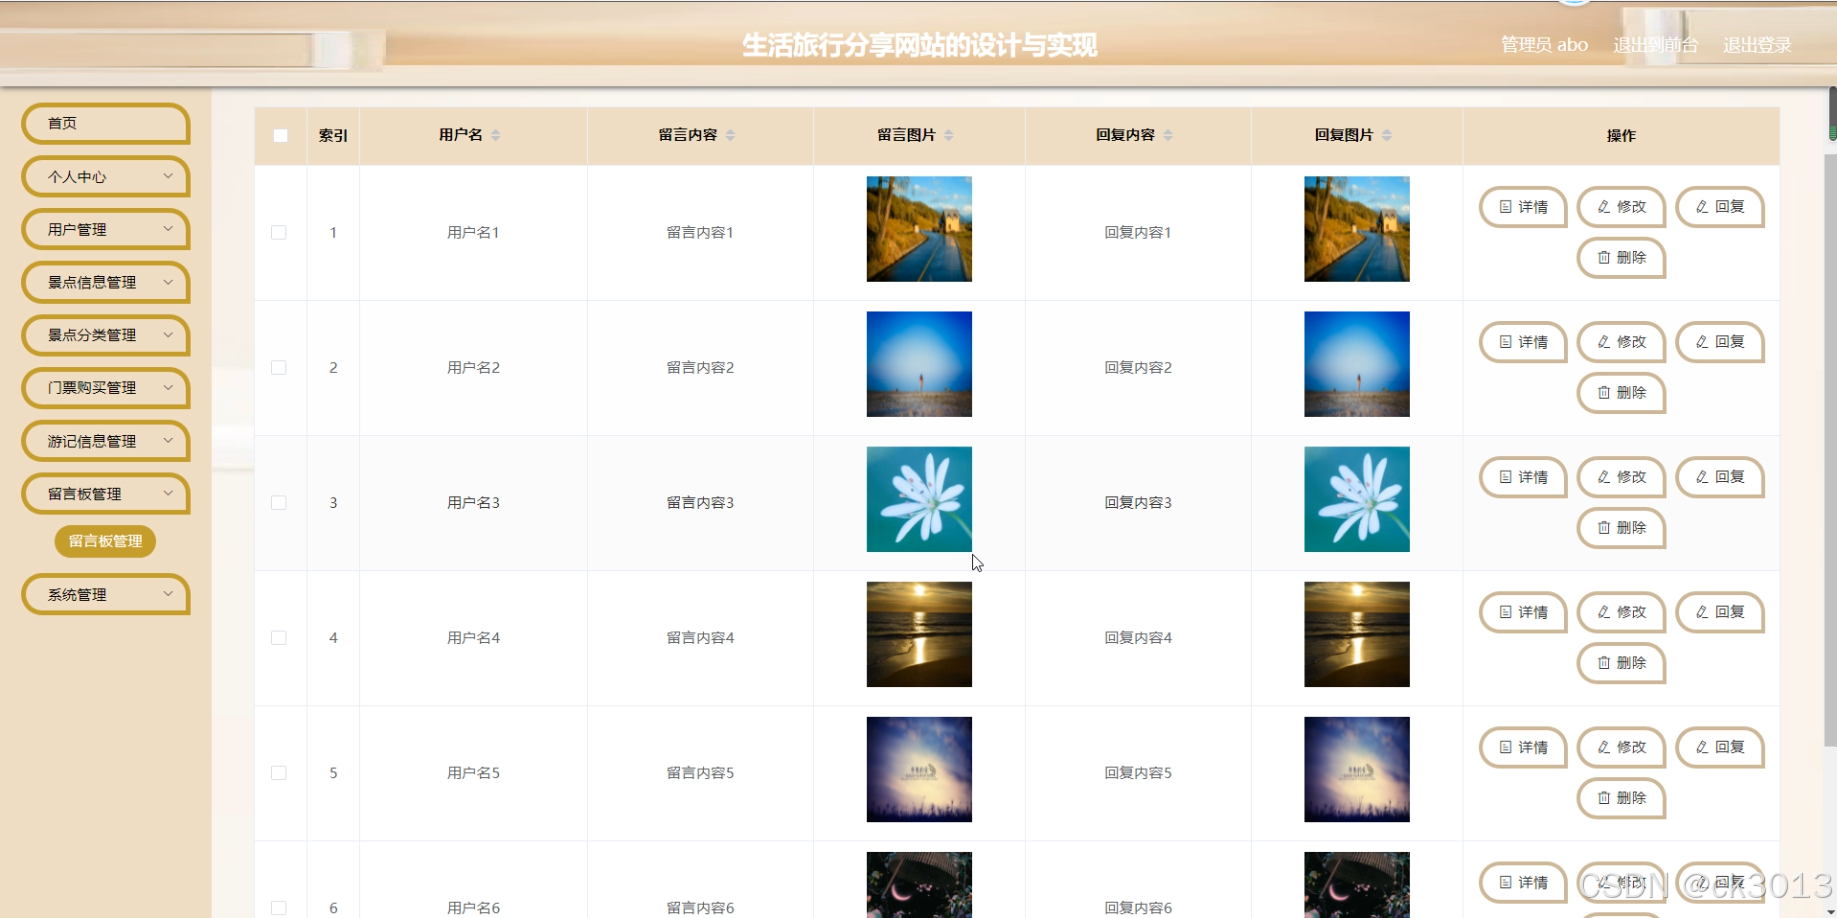Sort by 回复内容 column arrows
1837x918 pixels.
coord(1168,135)
